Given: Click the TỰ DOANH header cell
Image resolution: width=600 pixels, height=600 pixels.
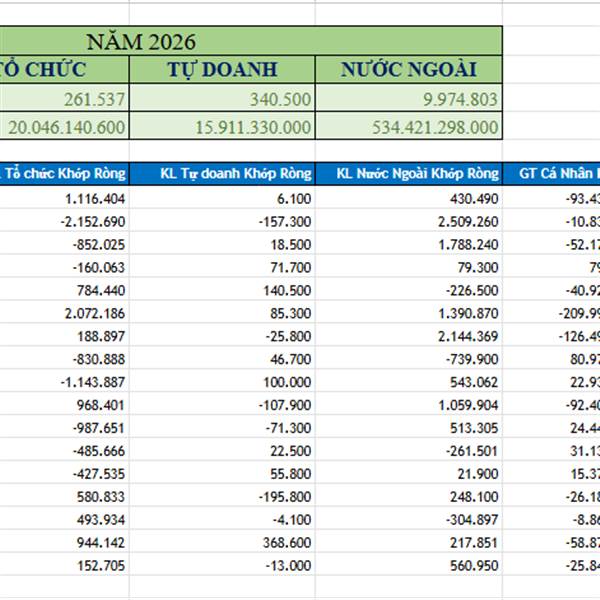Looking at the screenshot, I should [x=222, y=69].
